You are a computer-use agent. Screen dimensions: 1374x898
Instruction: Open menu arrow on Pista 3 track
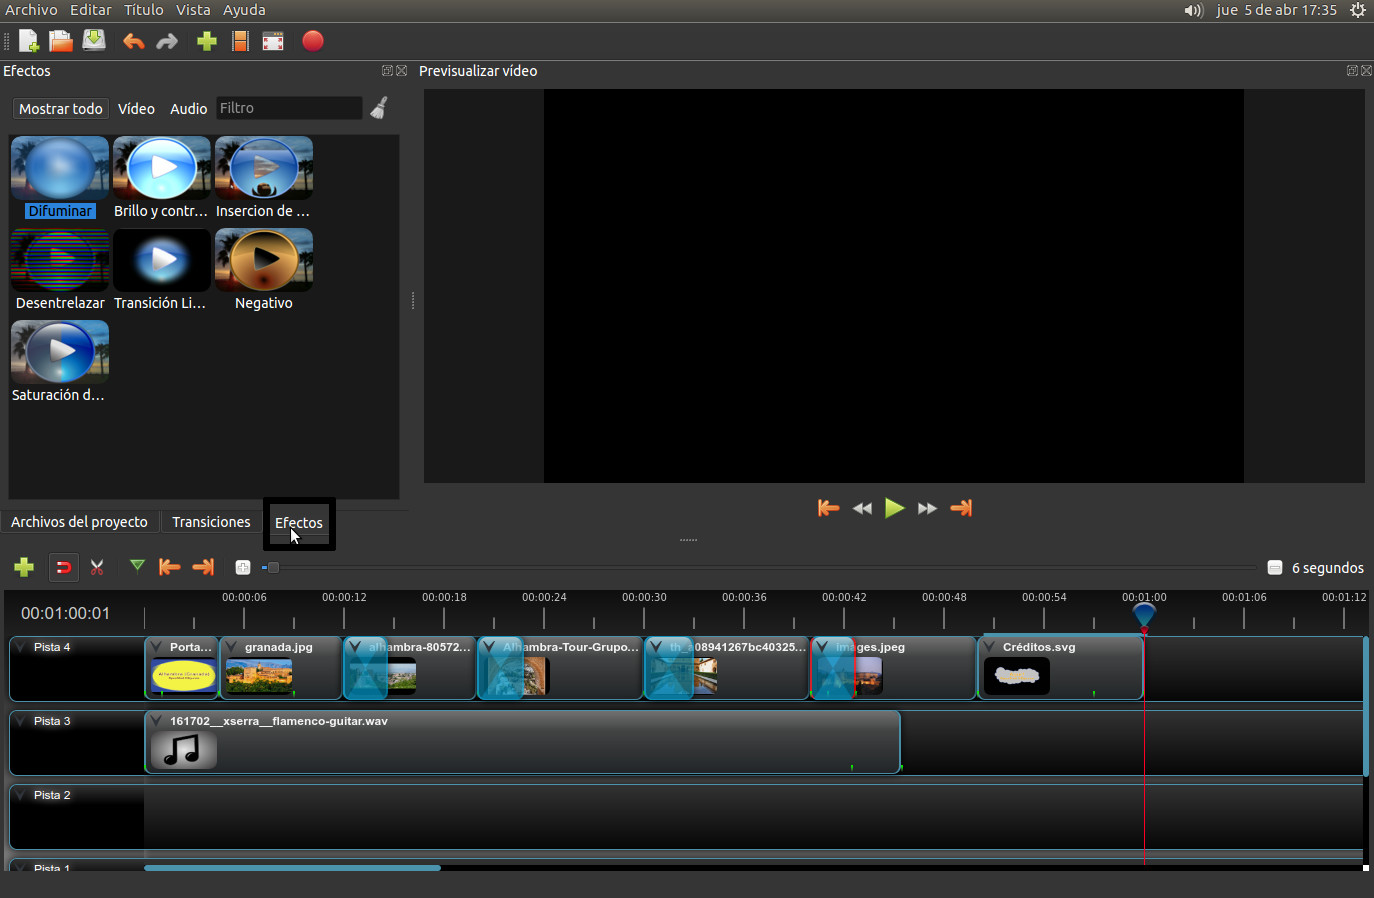click(21, 721)
